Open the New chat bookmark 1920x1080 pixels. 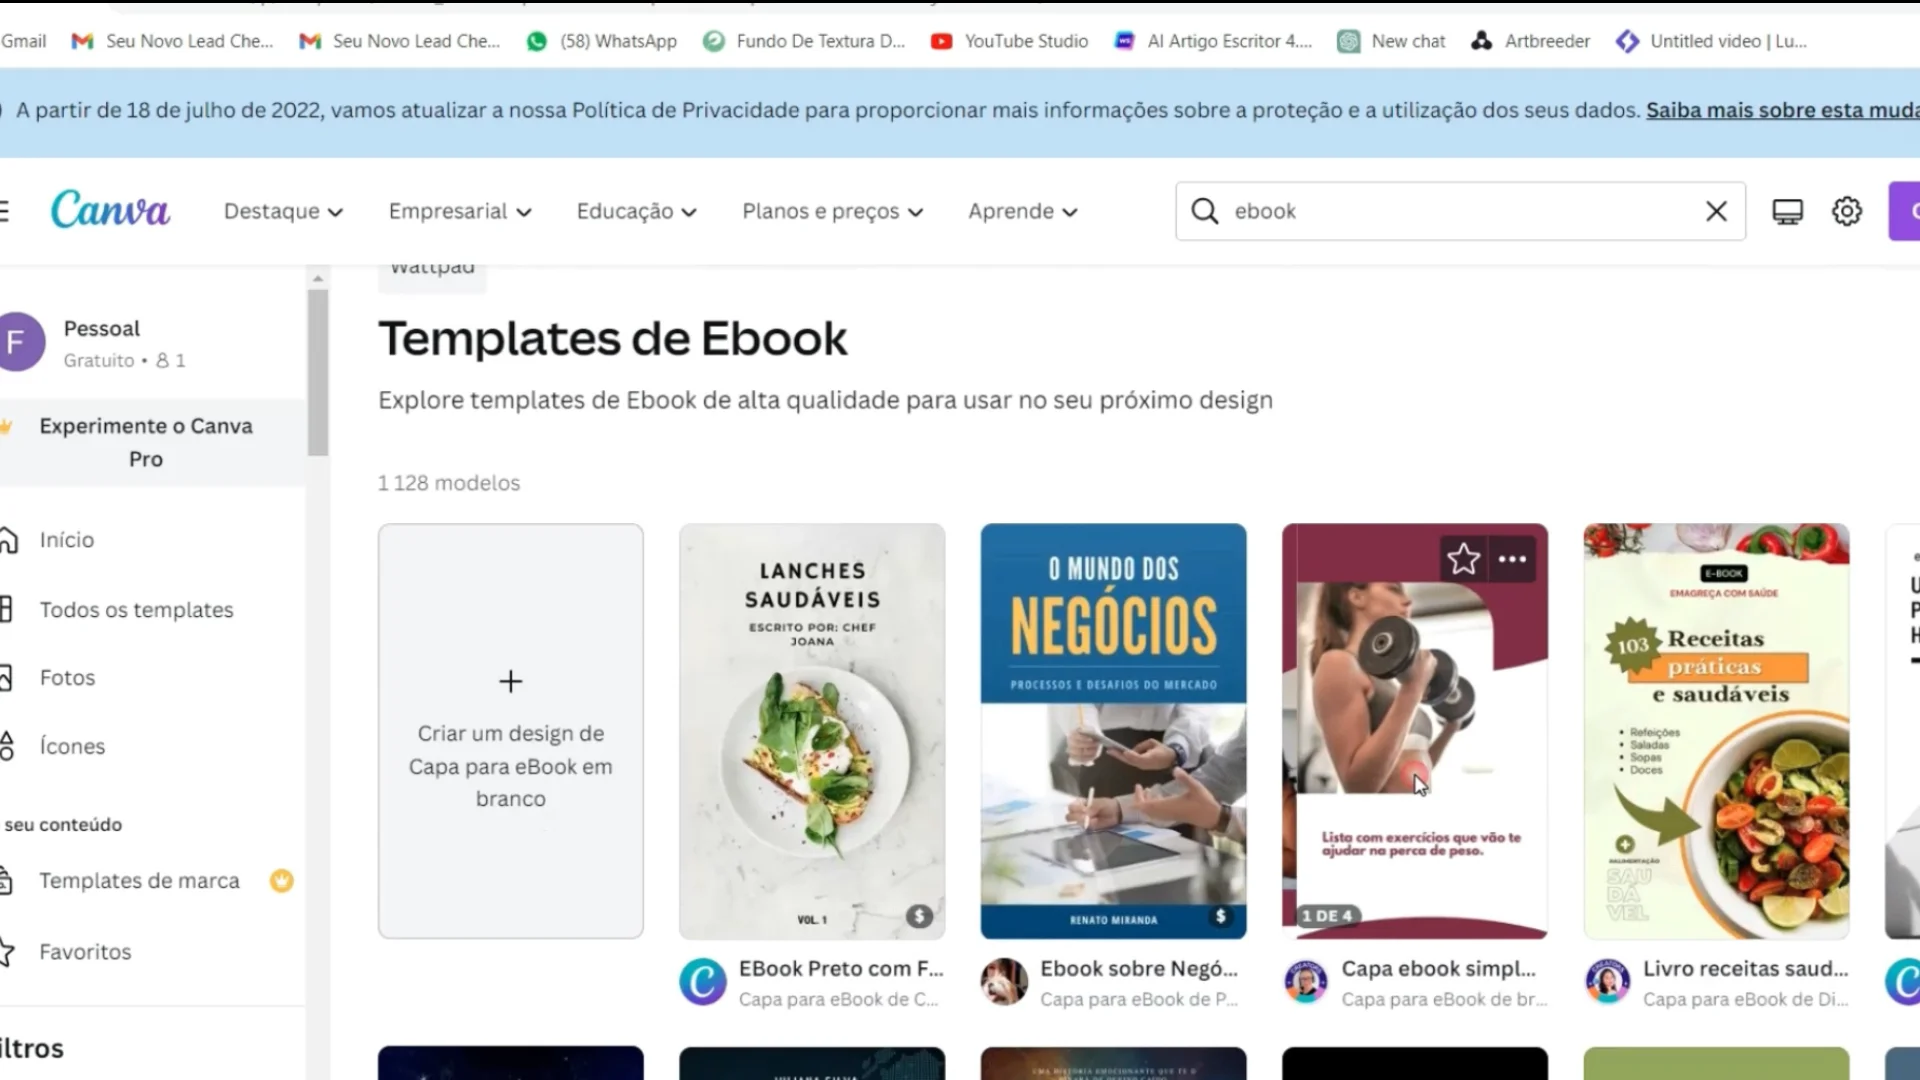pyautogui.click(x=1392, y=41)
